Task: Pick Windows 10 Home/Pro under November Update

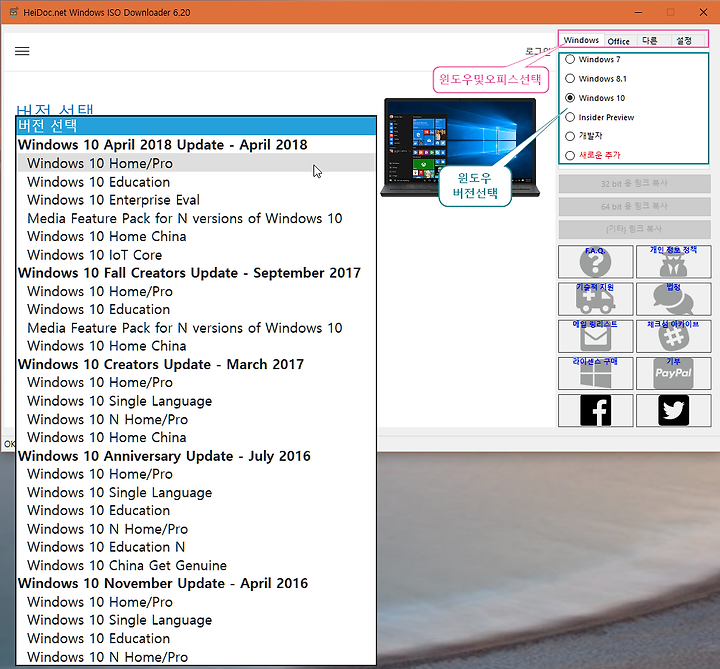Action: pos(196,602)
